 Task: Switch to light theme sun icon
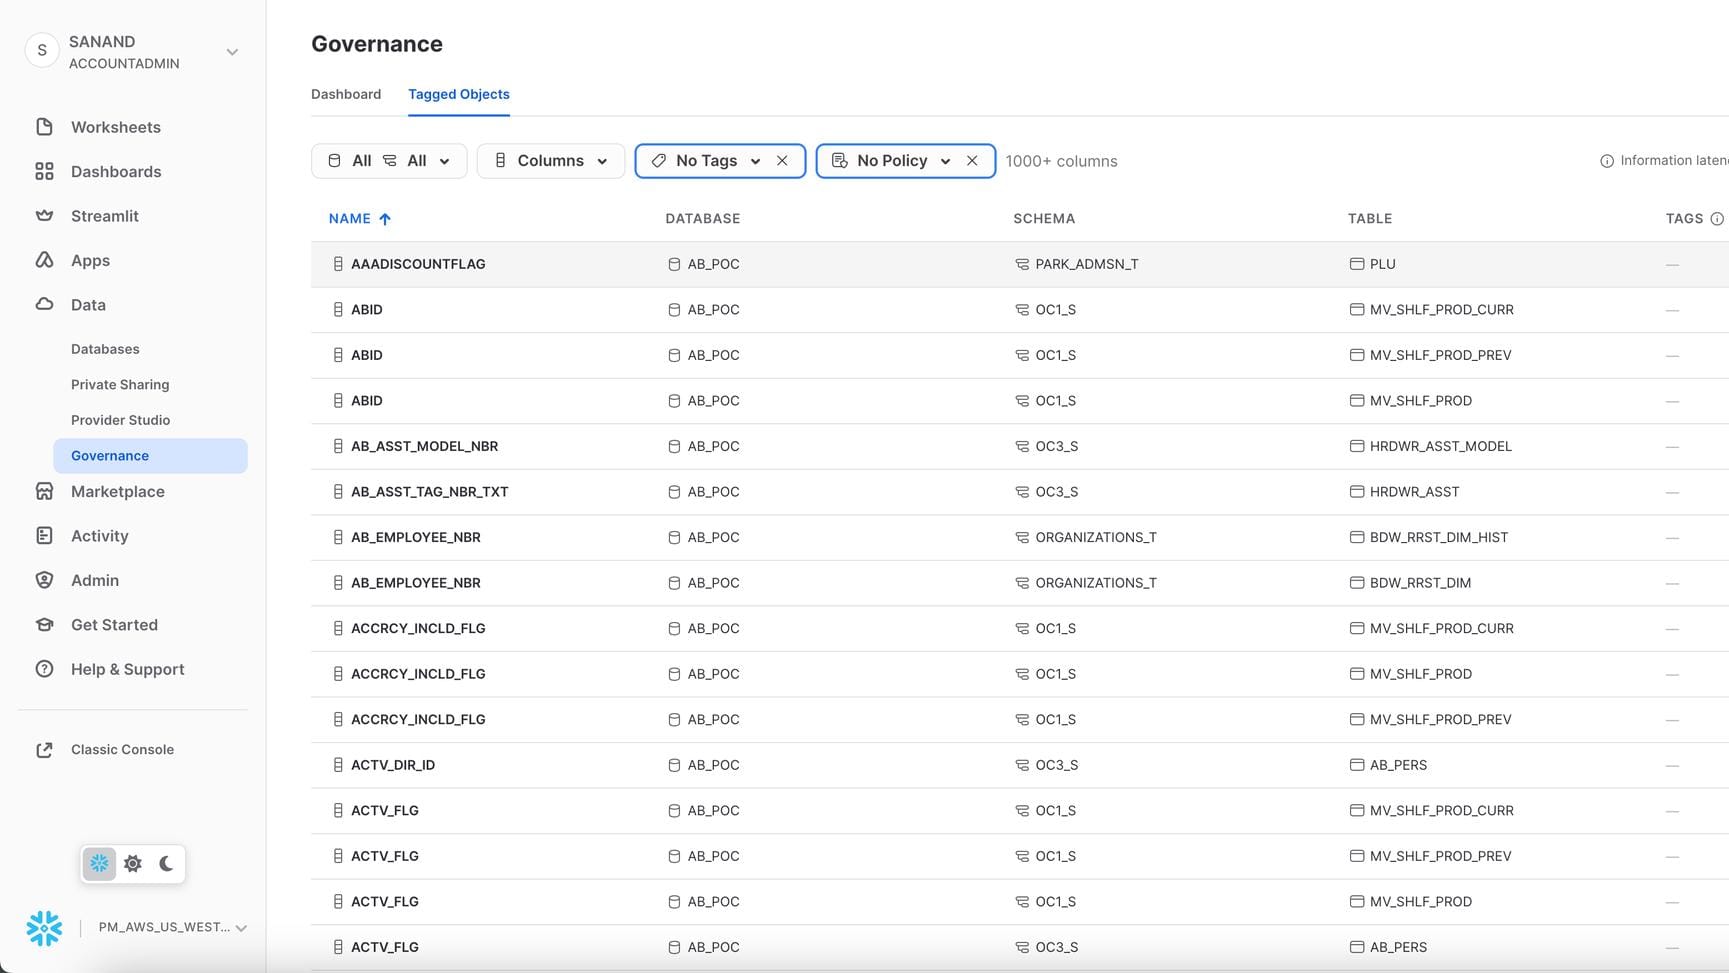pyautogui.click(x=133, y=863)
